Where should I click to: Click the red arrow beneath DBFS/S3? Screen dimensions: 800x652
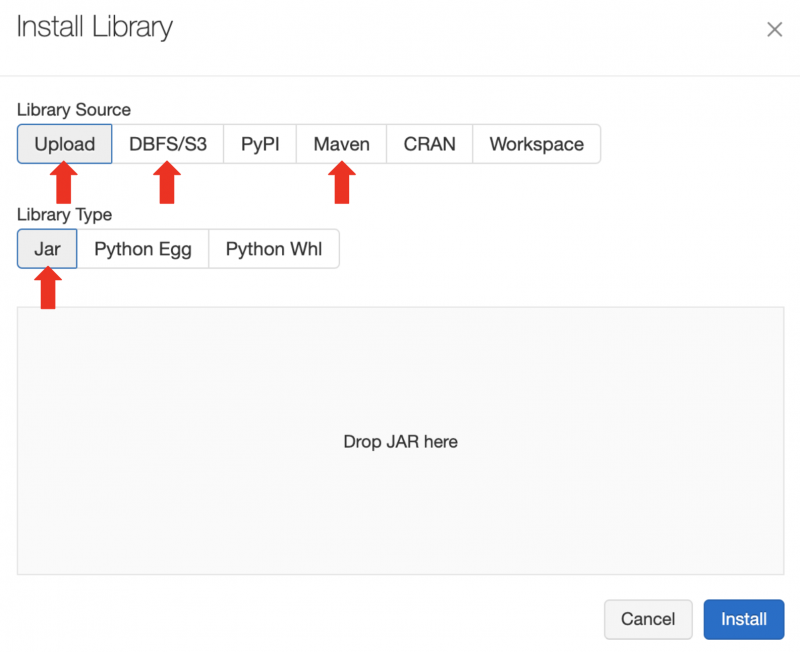click(x=167, y=183)
